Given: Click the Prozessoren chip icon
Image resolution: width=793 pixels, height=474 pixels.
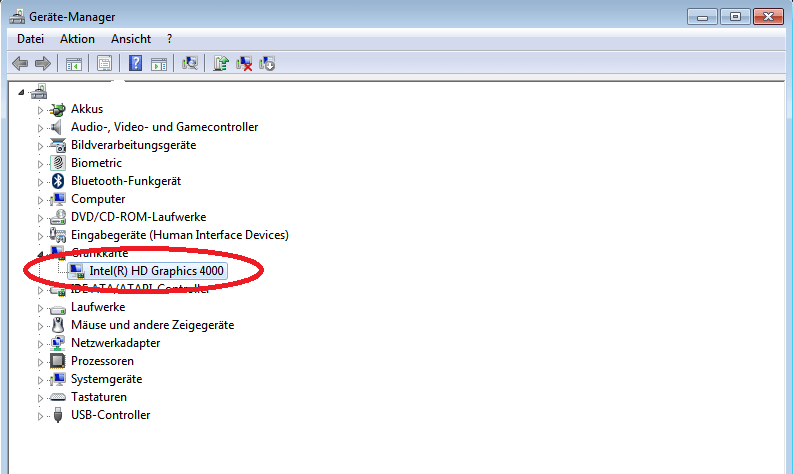Looking at the screenshot, I should click(58, 361).
